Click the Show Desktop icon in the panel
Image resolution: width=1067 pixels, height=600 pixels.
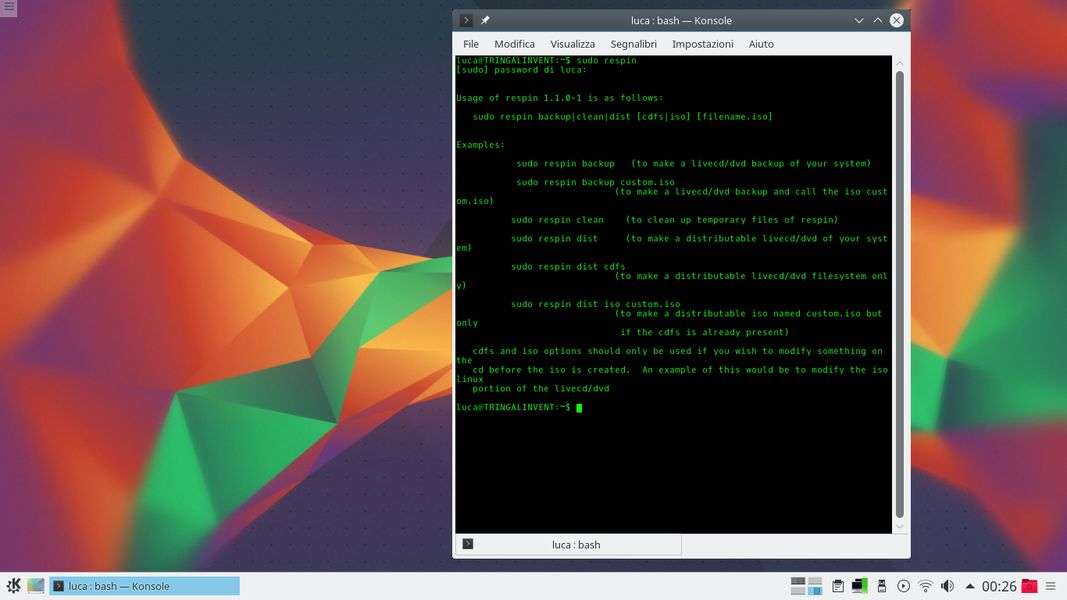(35, 586)
